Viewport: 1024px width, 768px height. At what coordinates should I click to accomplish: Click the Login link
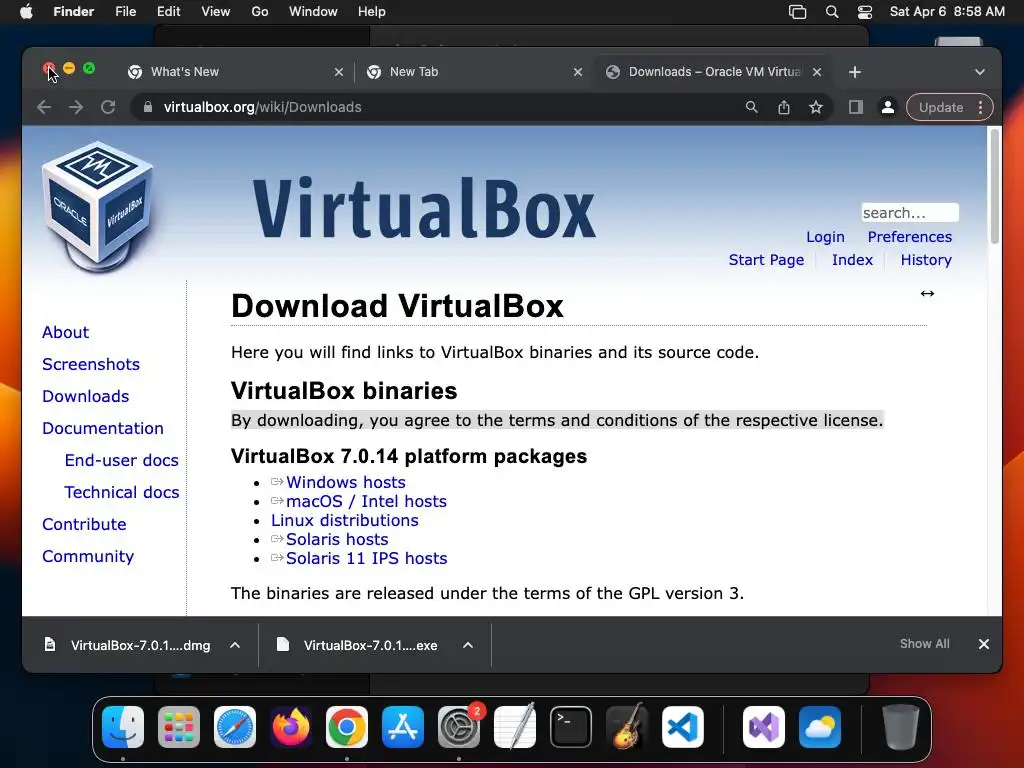pos(825,237)
